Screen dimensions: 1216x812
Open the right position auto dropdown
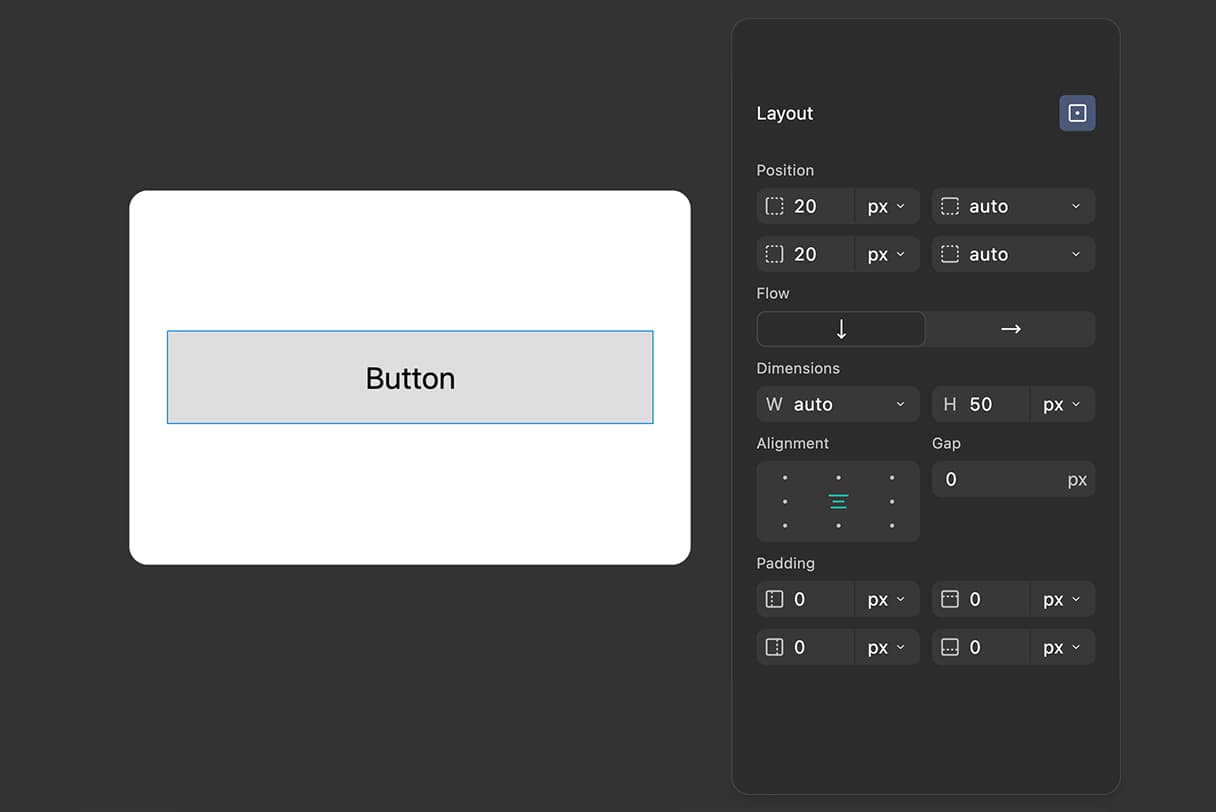tap(1013, 206)
